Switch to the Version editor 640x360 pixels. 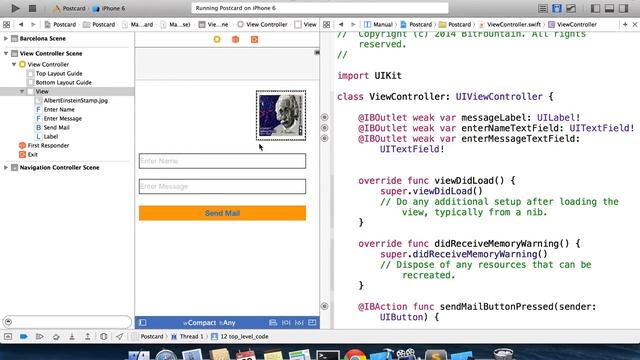(x=571, y=8)
